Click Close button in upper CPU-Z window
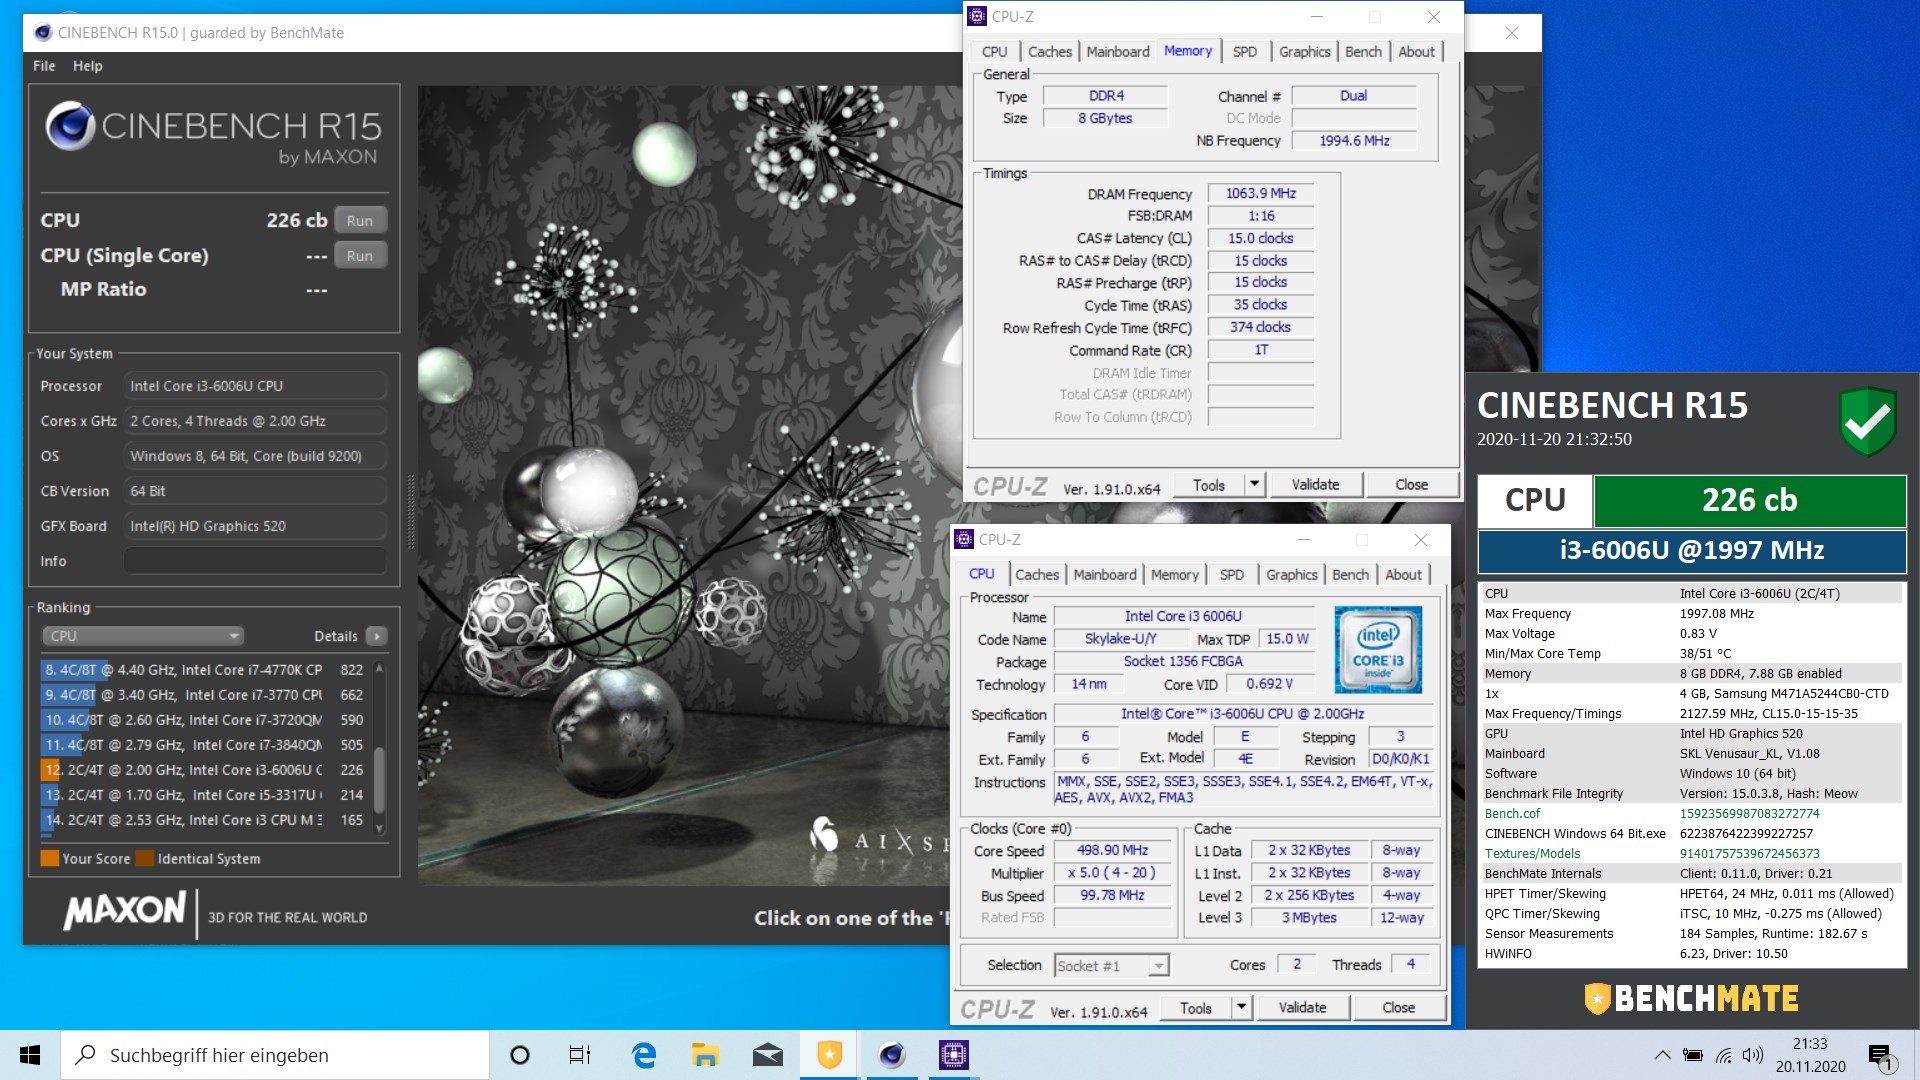Image resolution: width=1920 pixels, height=1080 pixels. 1411,485
